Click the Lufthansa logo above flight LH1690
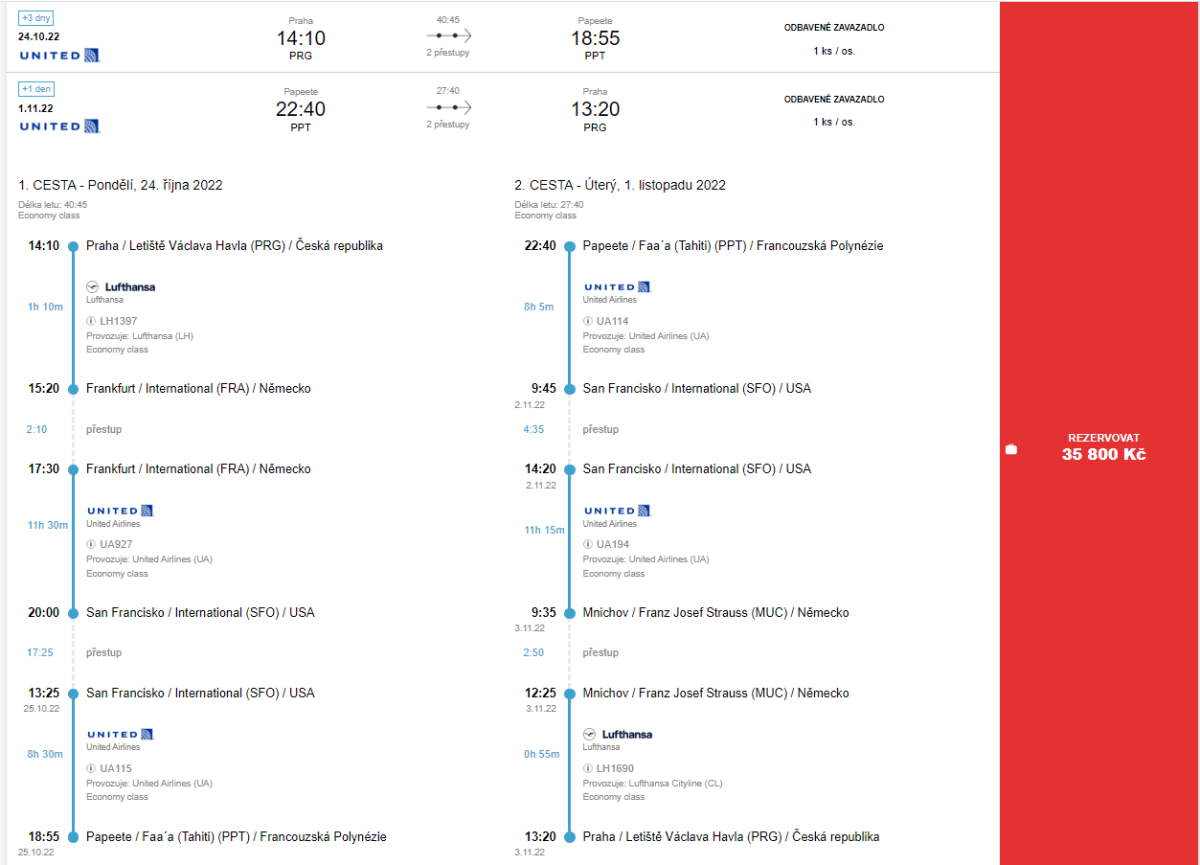The image size is (1200, 865). [617, 734]
